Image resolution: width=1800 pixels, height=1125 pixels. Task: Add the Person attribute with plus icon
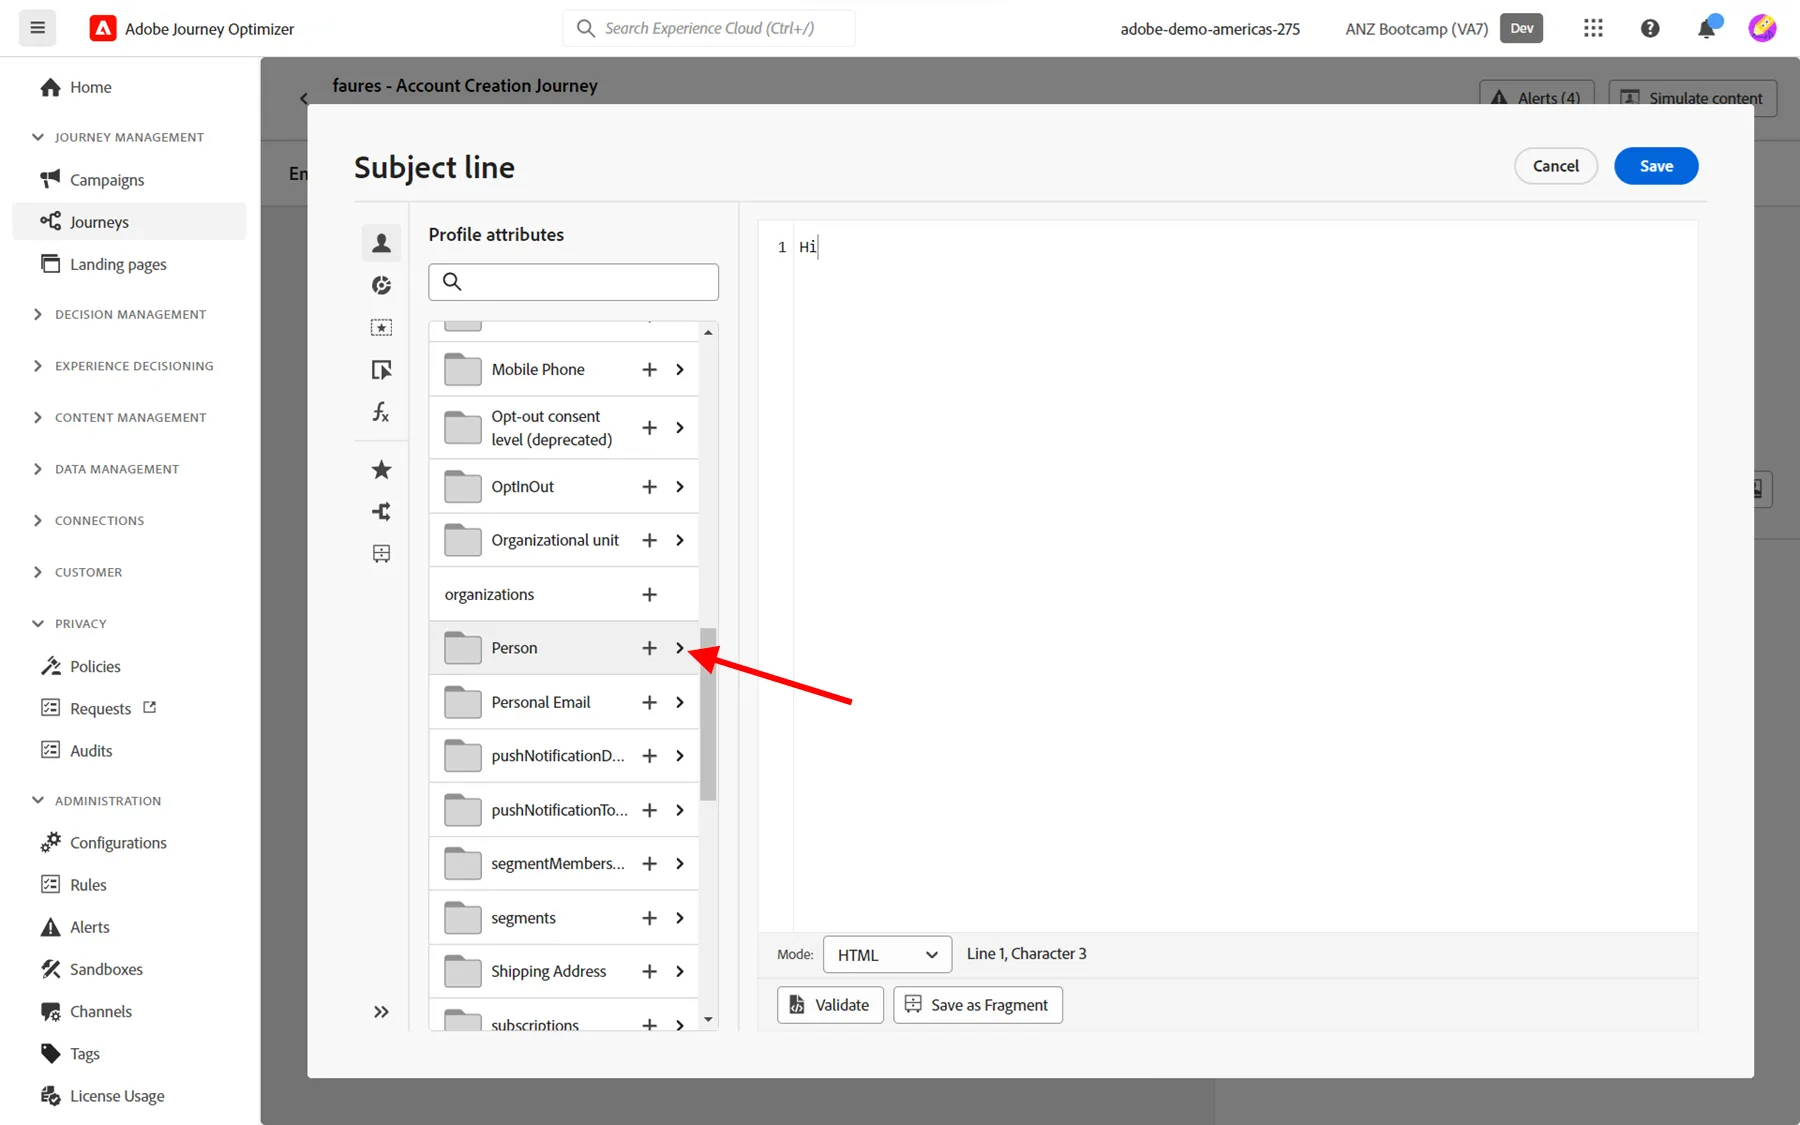coord(649,648)
